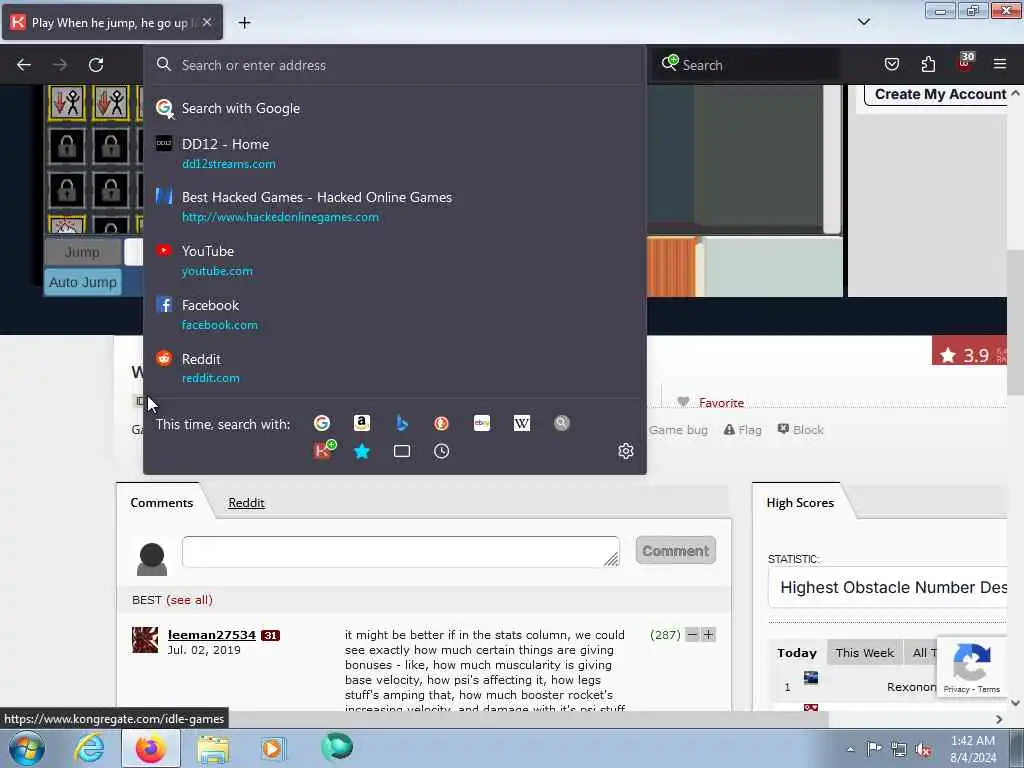Click the muted volume tray icon
Image resolution: width=1024 pixels, height=768 pixels.
pyautogui.click(x=923, y=749)
